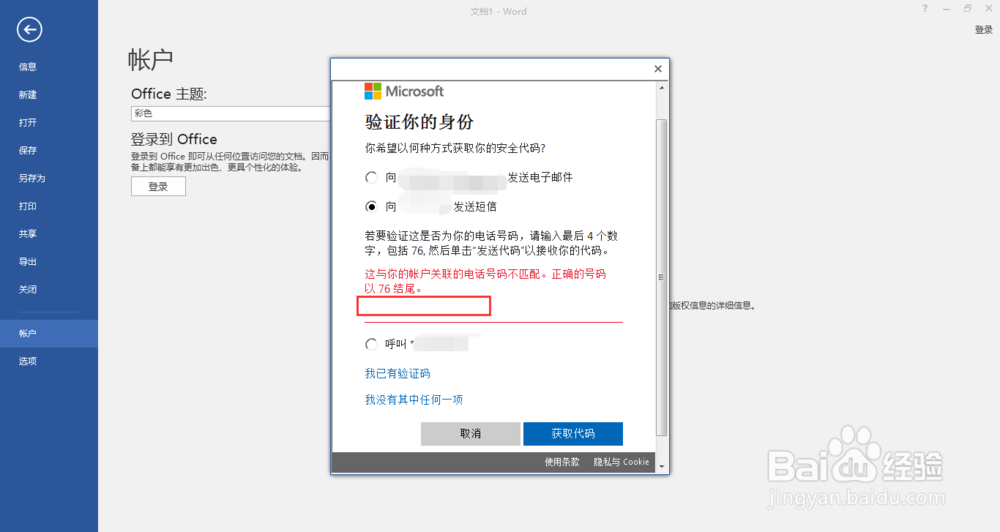1000x532 pixels.
Task: Click the dialog scrollbar up arrow
Action: tap(661, 88)
